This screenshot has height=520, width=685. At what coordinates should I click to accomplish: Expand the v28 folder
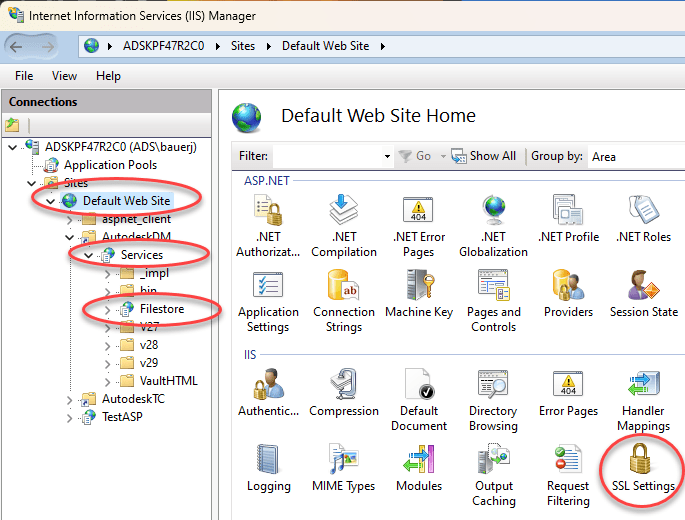(107, 345)
